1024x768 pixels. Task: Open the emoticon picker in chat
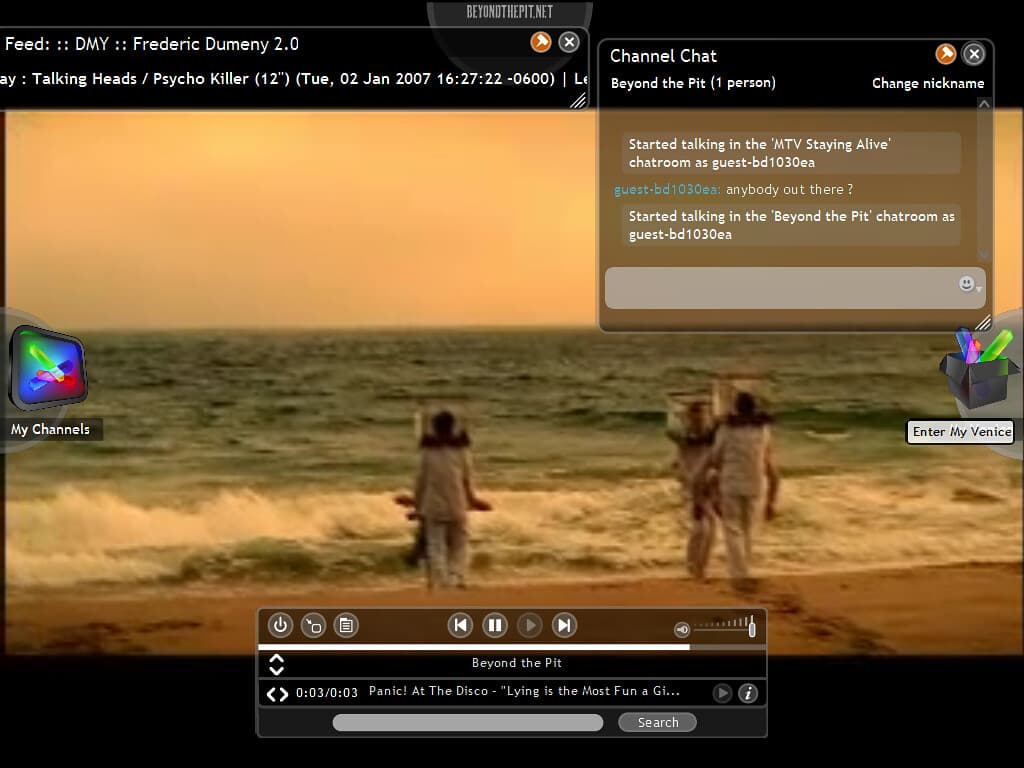tap(968, 283)
